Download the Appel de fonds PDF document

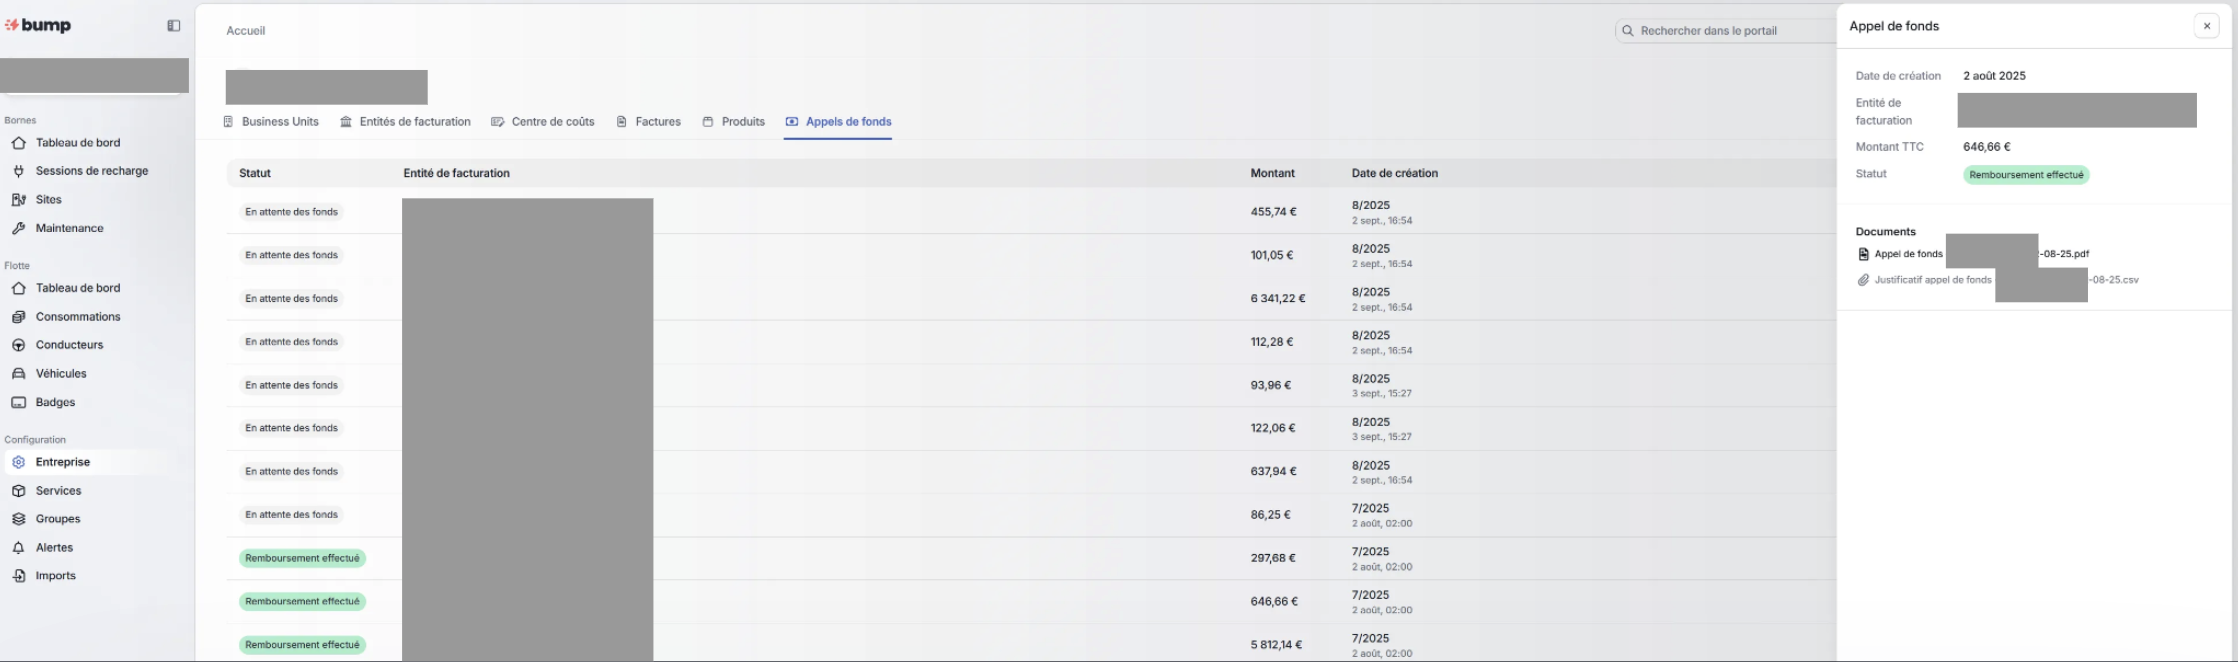(1908, 254)
